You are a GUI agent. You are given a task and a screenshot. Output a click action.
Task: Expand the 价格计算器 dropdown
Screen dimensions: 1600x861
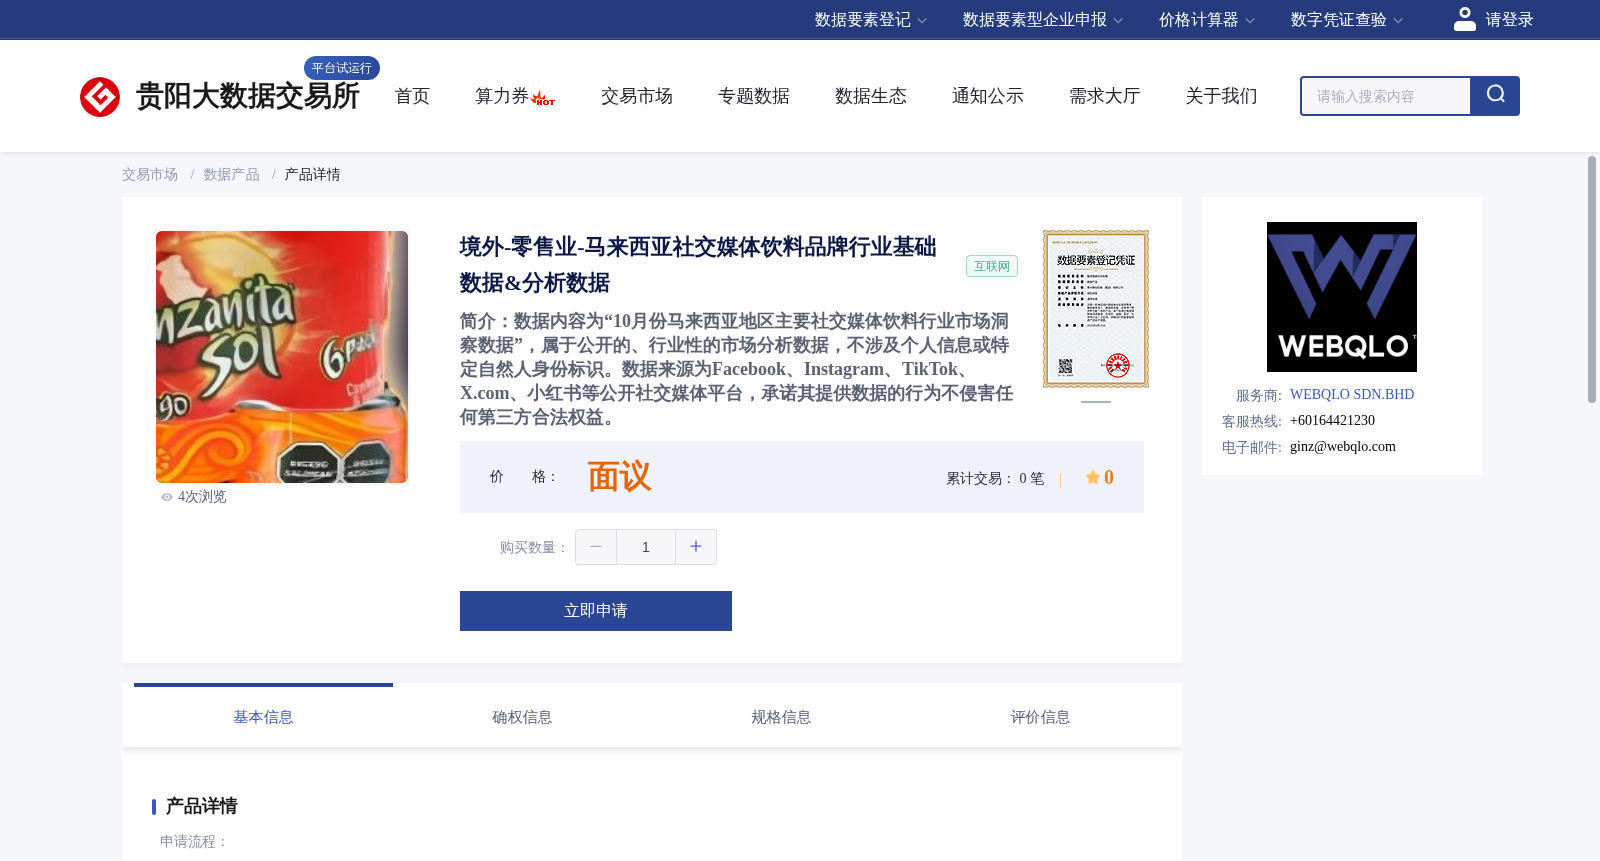tap(1206, 20)
